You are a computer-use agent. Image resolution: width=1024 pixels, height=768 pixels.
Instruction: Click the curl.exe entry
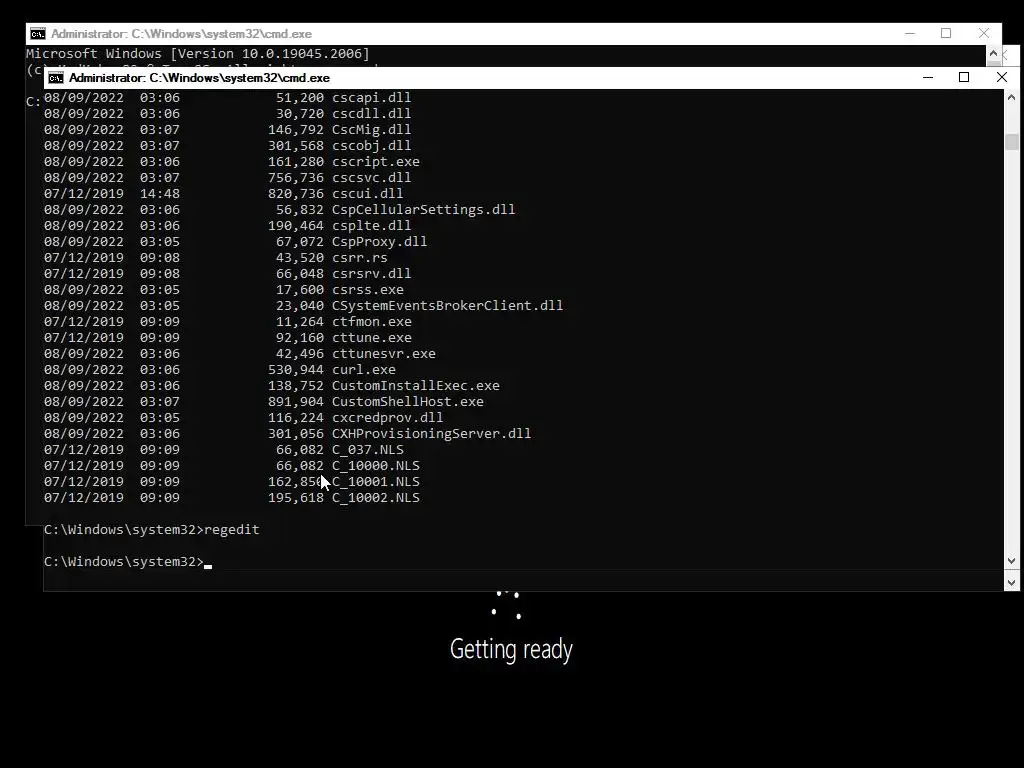(219, 370)
